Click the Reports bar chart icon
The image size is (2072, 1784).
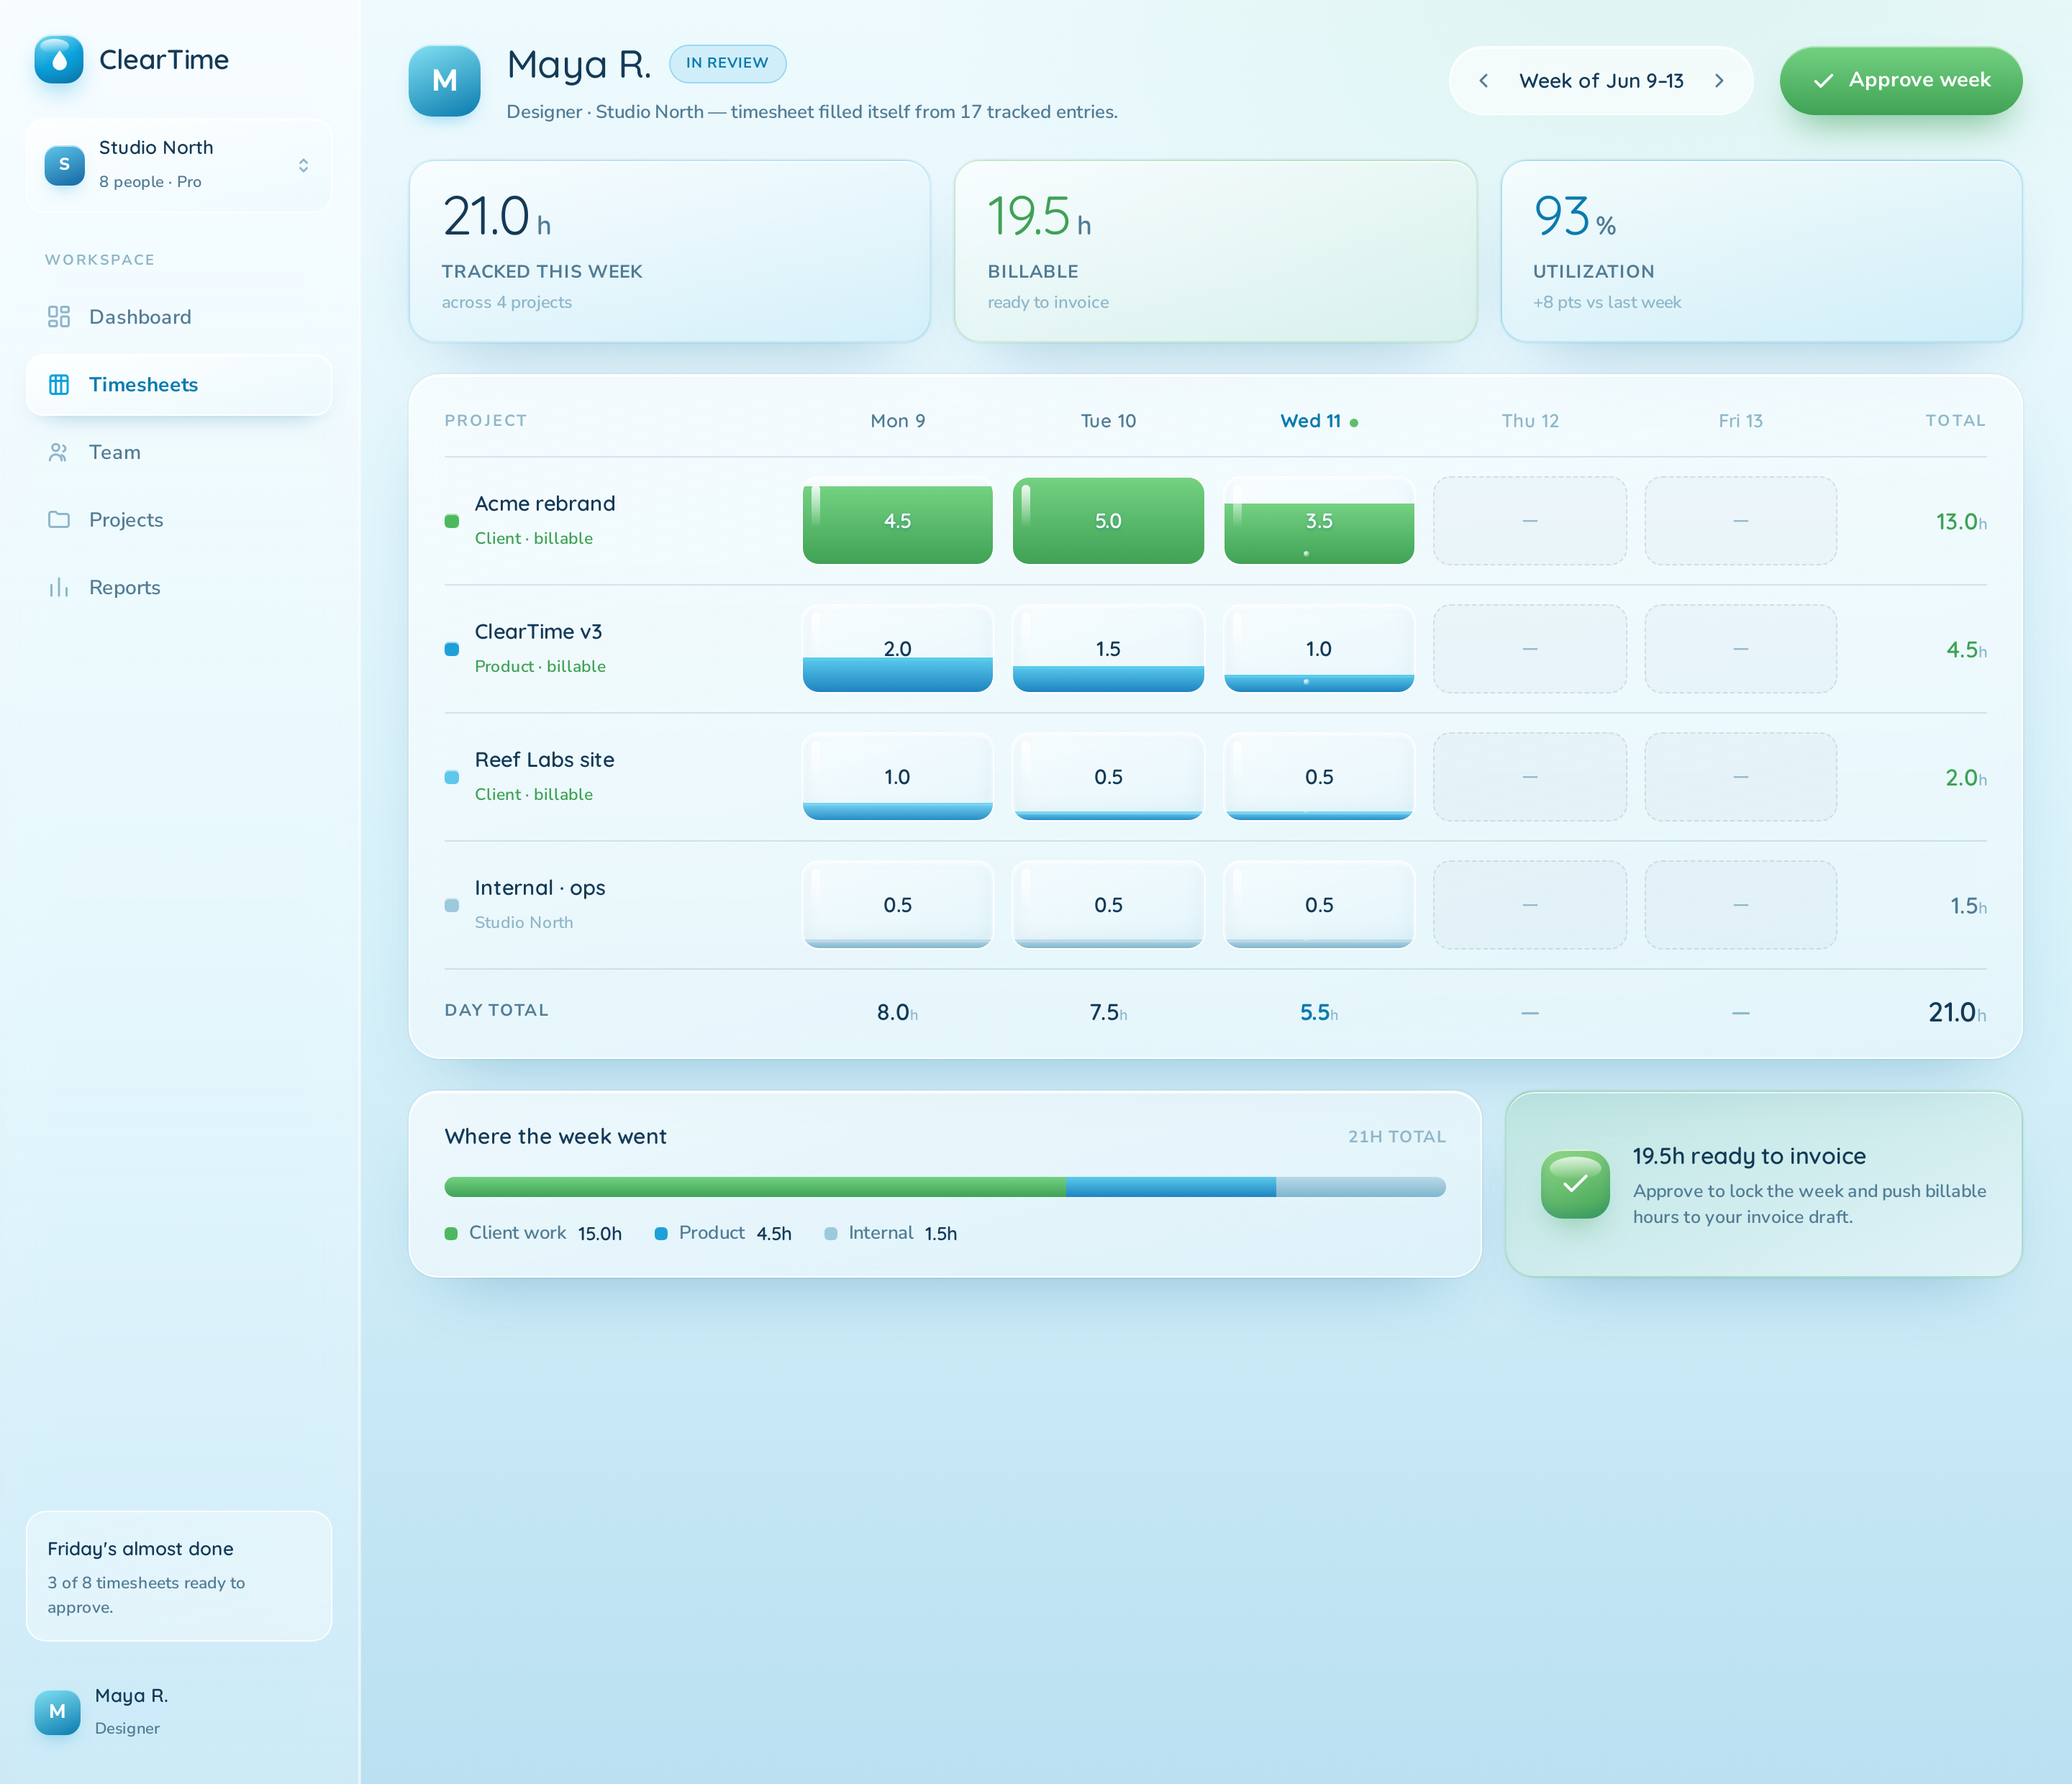click(59, 588)
